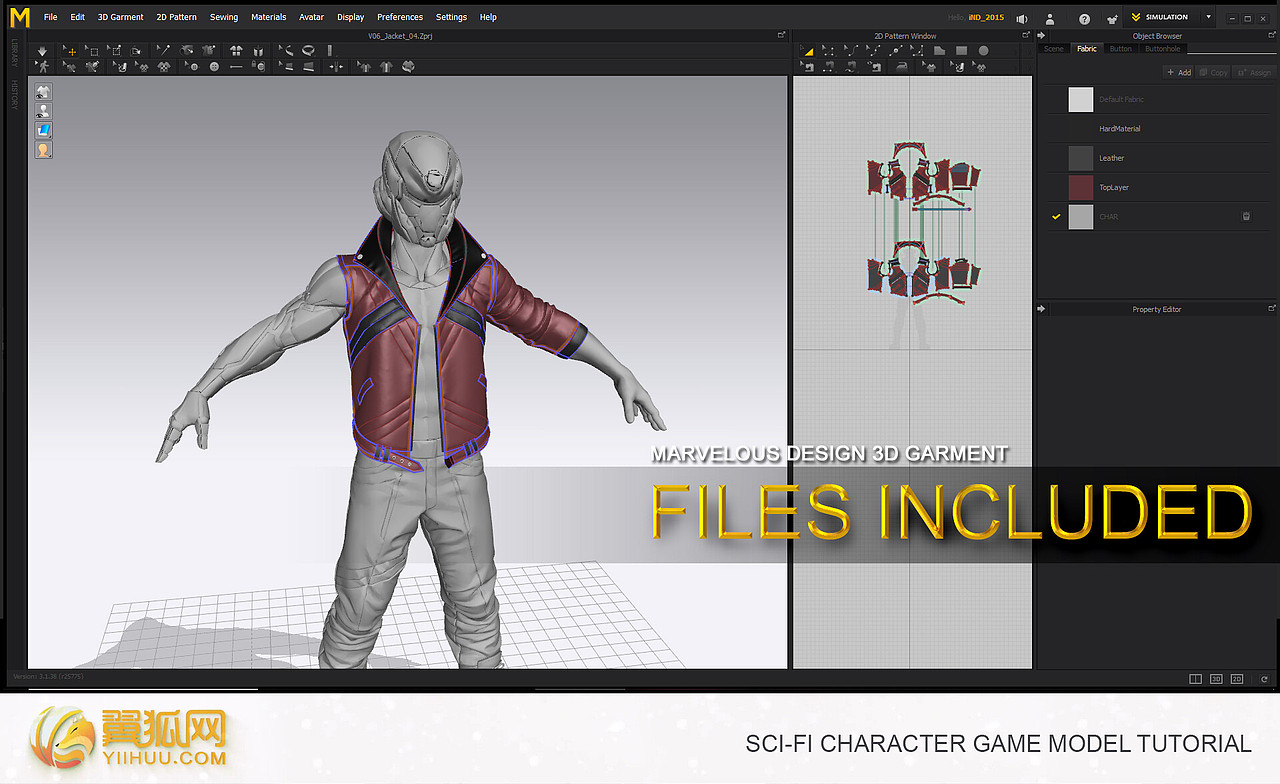Viewport: 1280px width, 784px height.
Task: Switch to the Scene tab
Action: point(1054,48)
